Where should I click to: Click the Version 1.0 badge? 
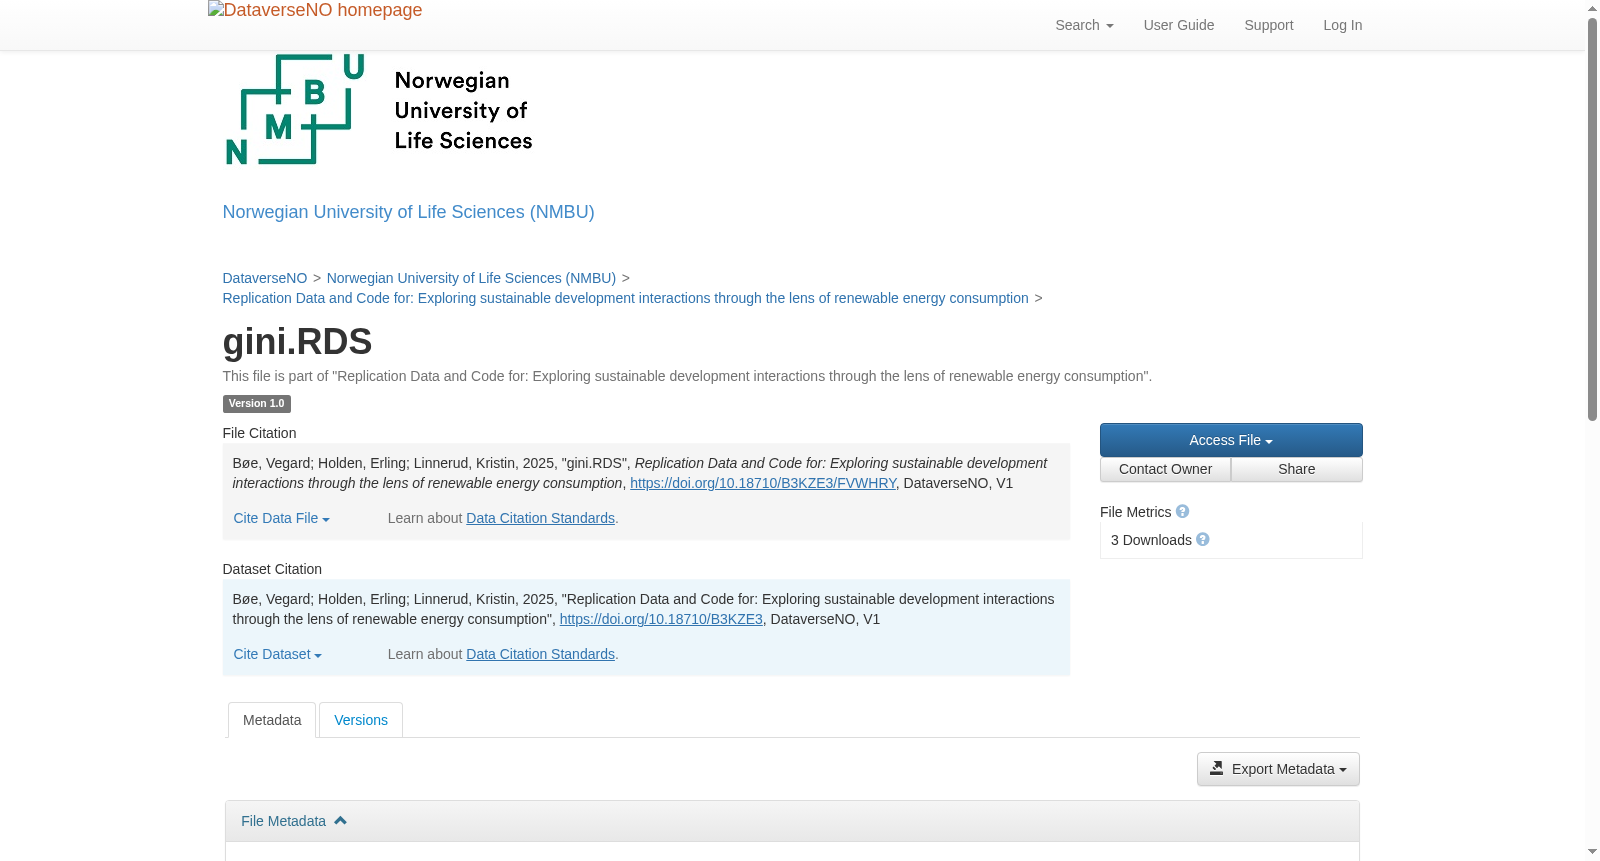(257, 404)
